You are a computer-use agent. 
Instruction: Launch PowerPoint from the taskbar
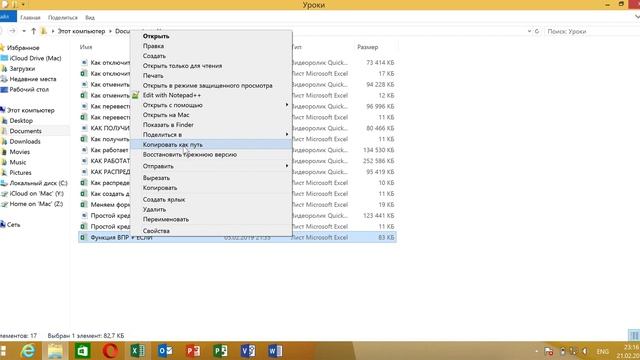pos(193,351)
